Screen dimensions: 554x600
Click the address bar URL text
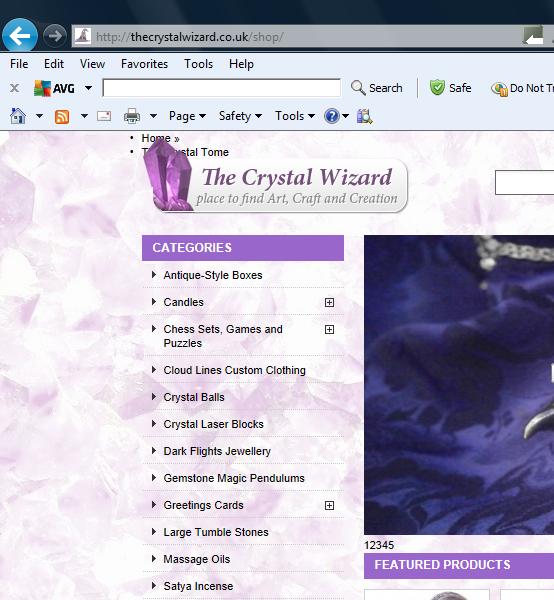(x=189, y=37)
